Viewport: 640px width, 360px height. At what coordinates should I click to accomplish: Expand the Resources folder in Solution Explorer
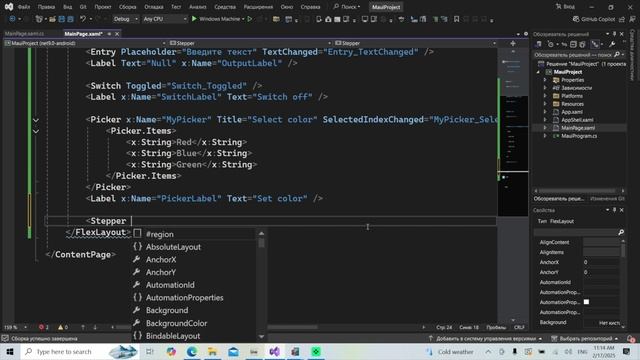coord(545,104)
